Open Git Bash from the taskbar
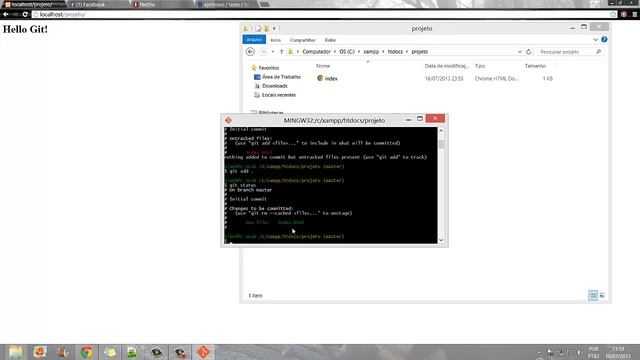The width and height of the screenshot is (640, 360). tap(203, 352)
